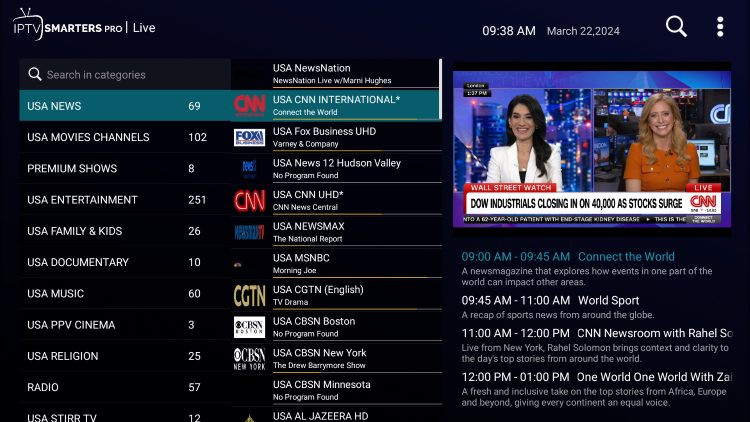This screenshot has height=422, width=750.
Task: Play USA CBSN Minnesota channel
Action: click(x=335, y=389)
